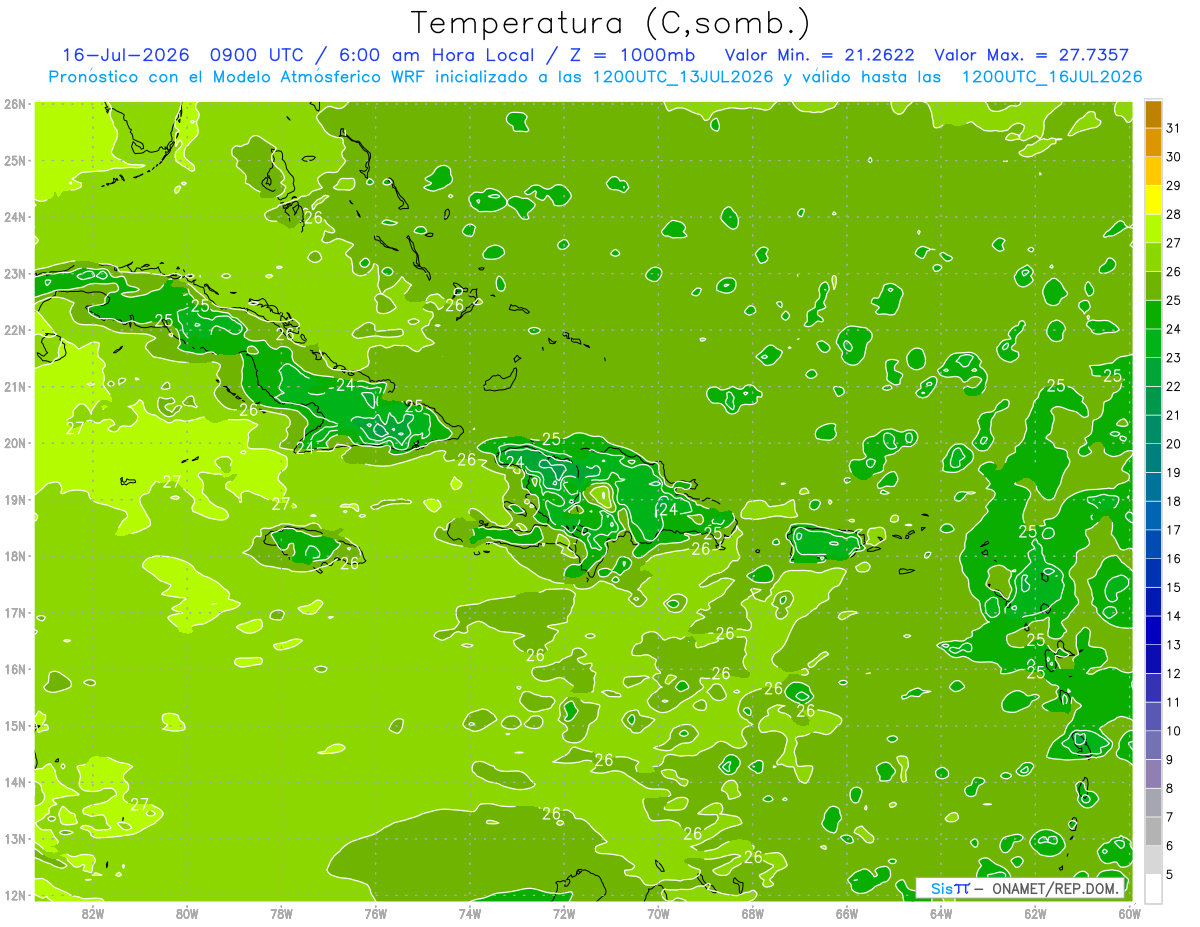Screen dimensions: 1200x927
Task: Click latitude axis label 26N
Action: click(x=14, y=104)
